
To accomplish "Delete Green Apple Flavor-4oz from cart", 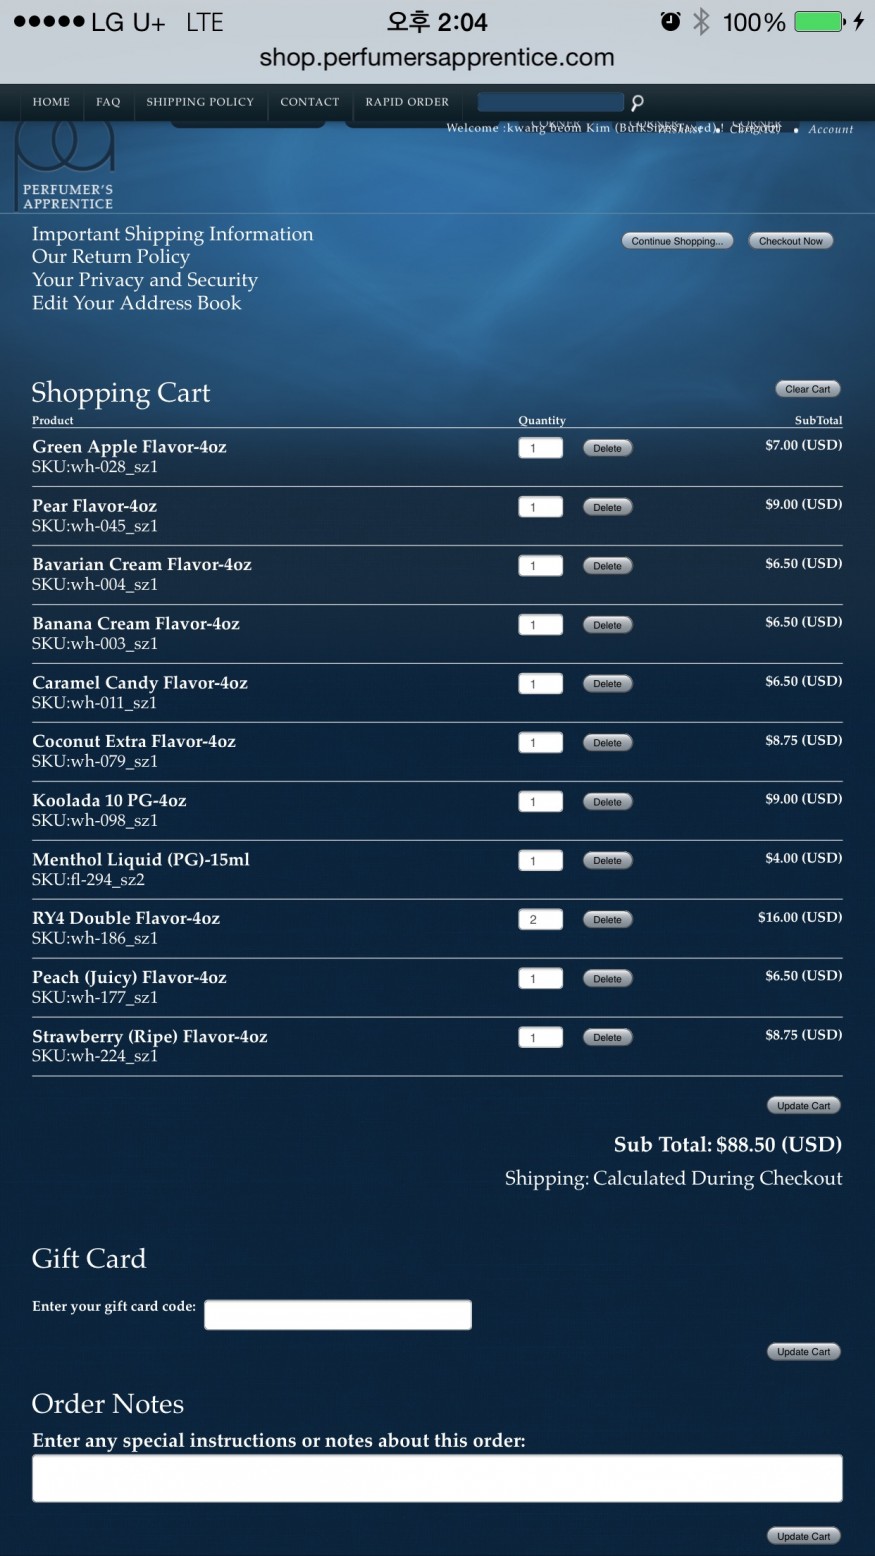I will click(x=607, y=448).
